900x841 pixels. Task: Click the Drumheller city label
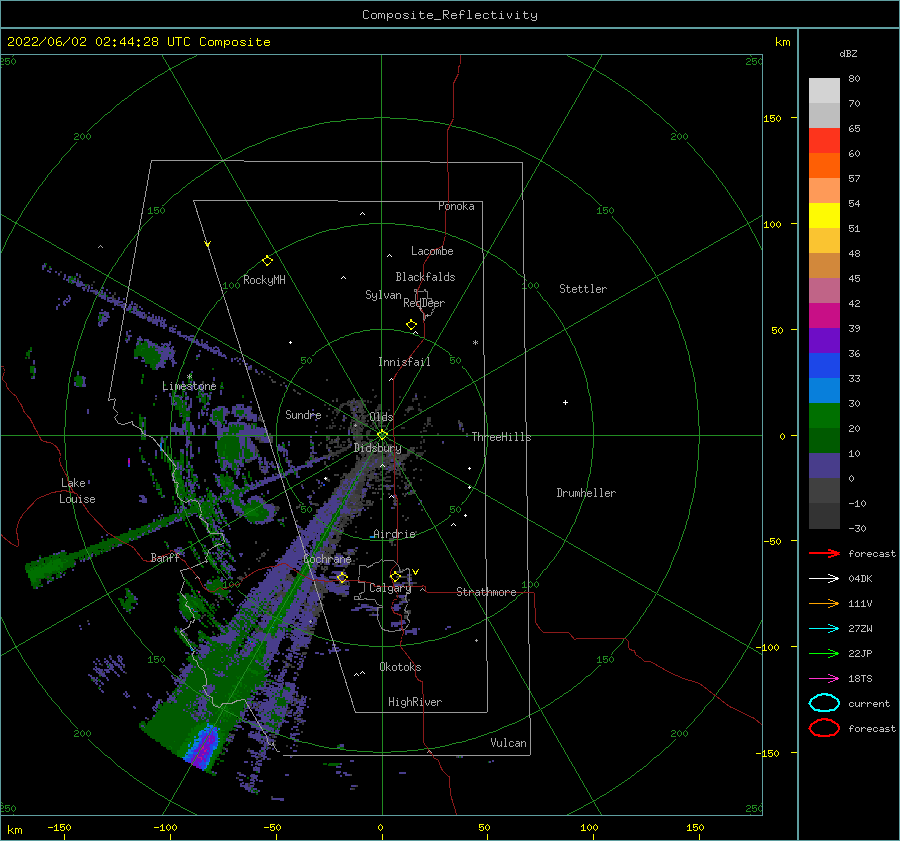pos(586,493)
